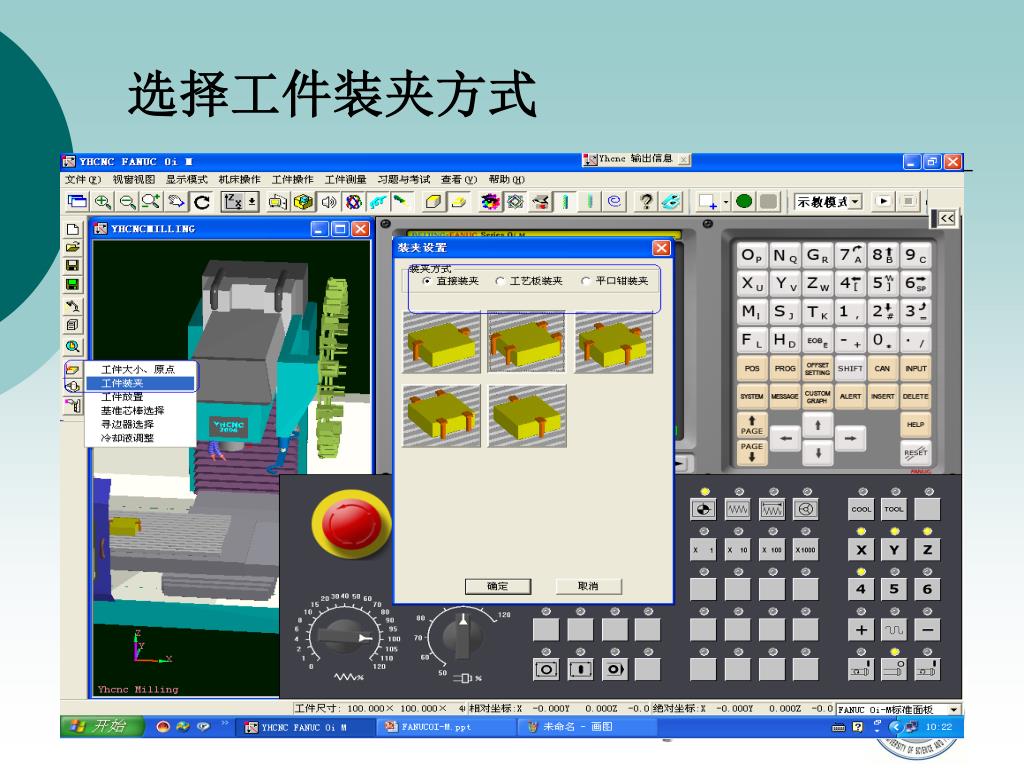Click the speaker sound toolbar icon
The image size is (1024, 768).
[x=329, y=202]
